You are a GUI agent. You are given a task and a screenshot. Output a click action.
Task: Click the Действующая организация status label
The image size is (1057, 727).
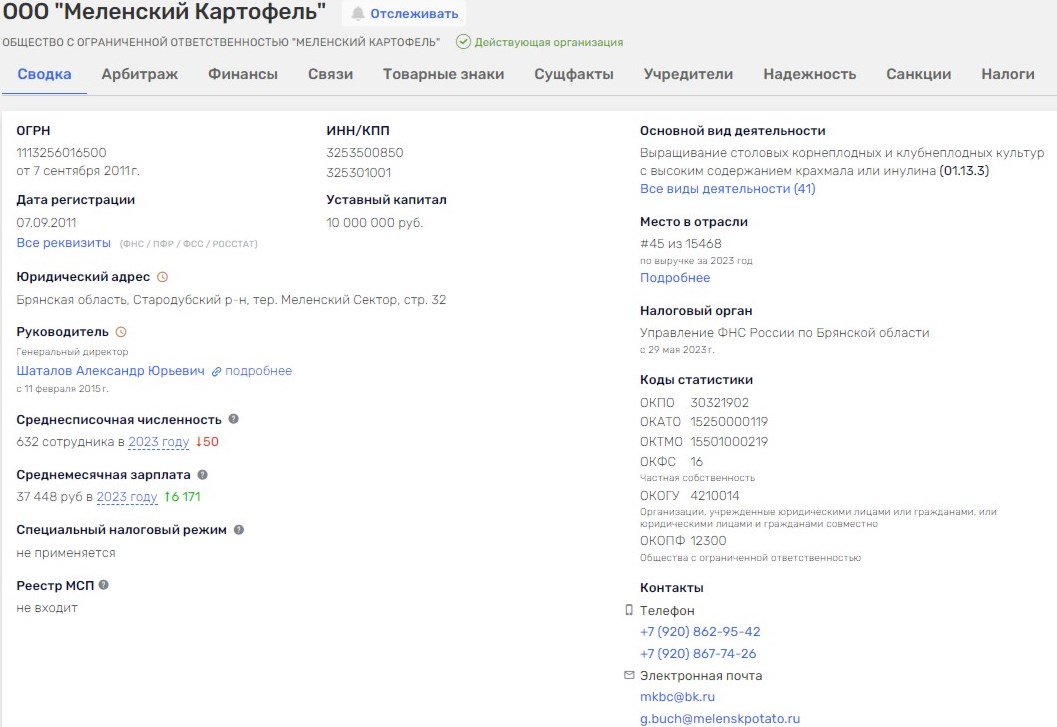coord(549,42)
